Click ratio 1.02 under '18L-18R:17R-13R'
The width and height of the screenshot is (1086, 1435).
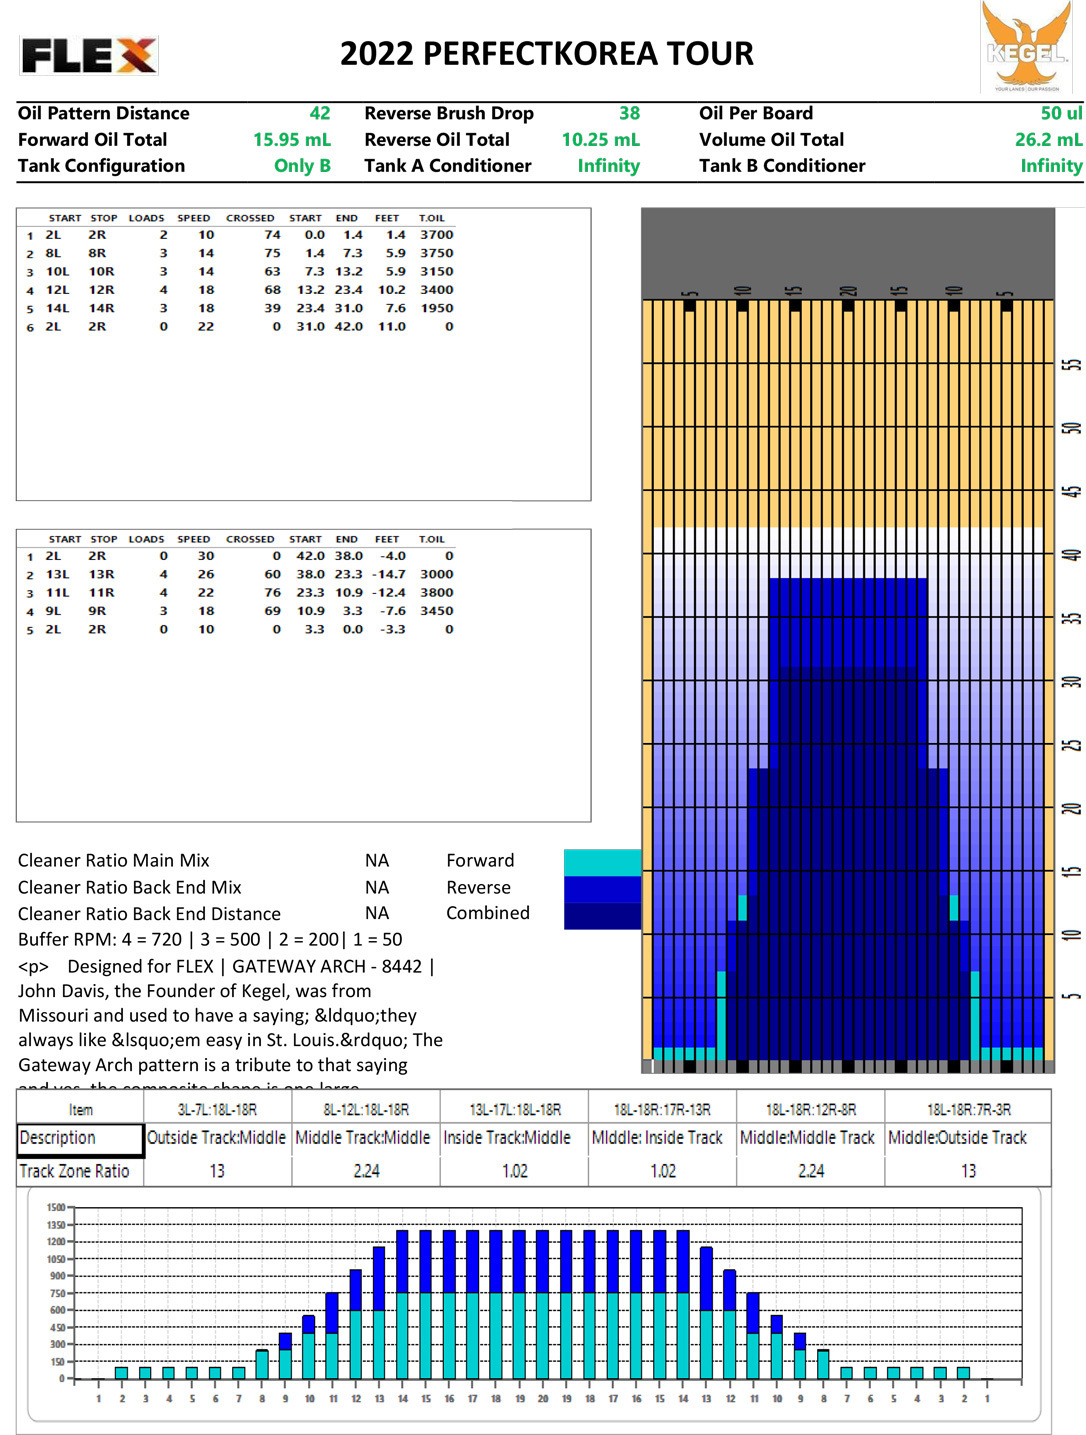(663, 1171)
